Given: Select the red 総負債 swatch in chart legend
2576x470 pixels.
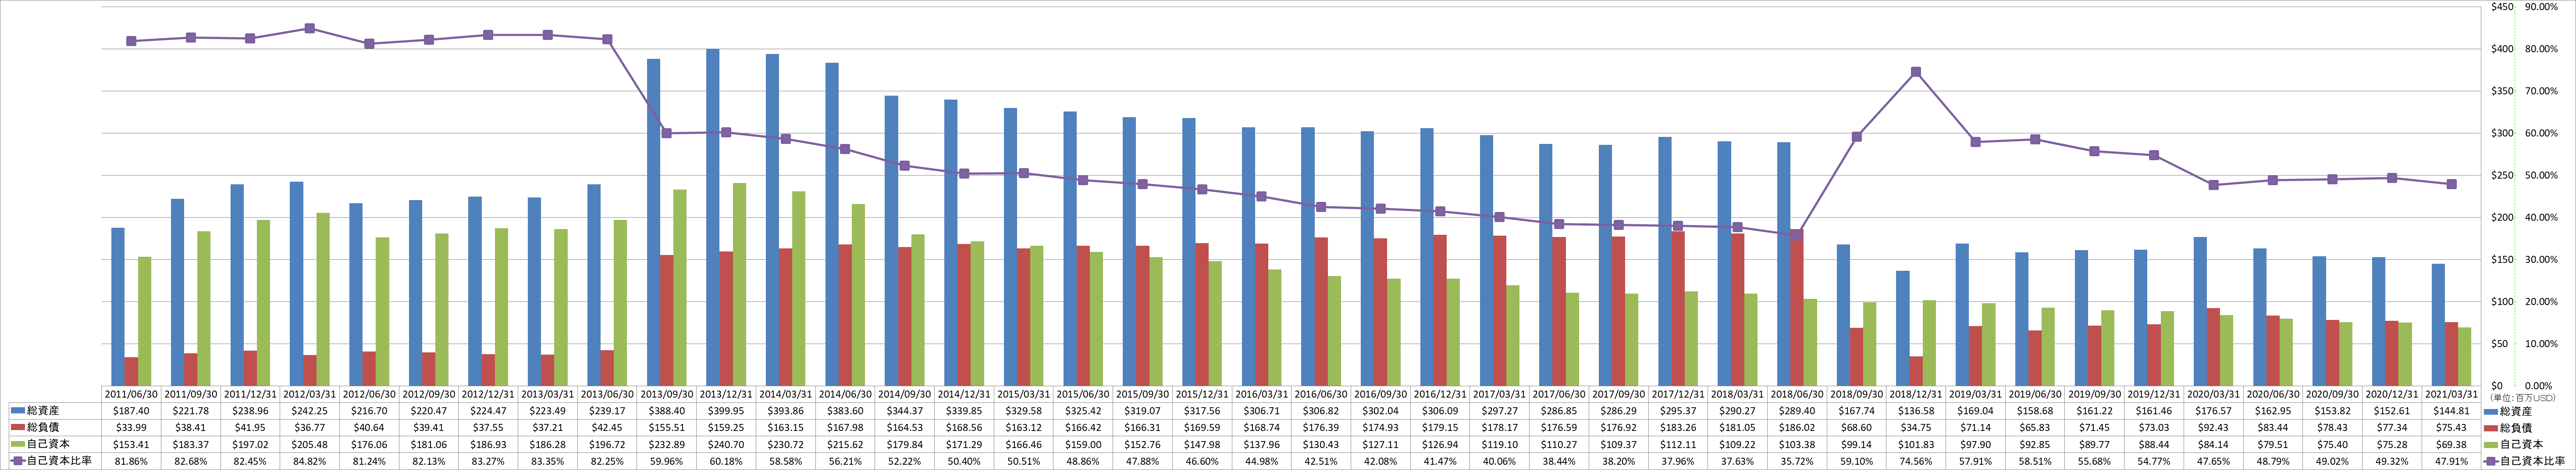Looking at the screenshot, I should click(2492, 428).
